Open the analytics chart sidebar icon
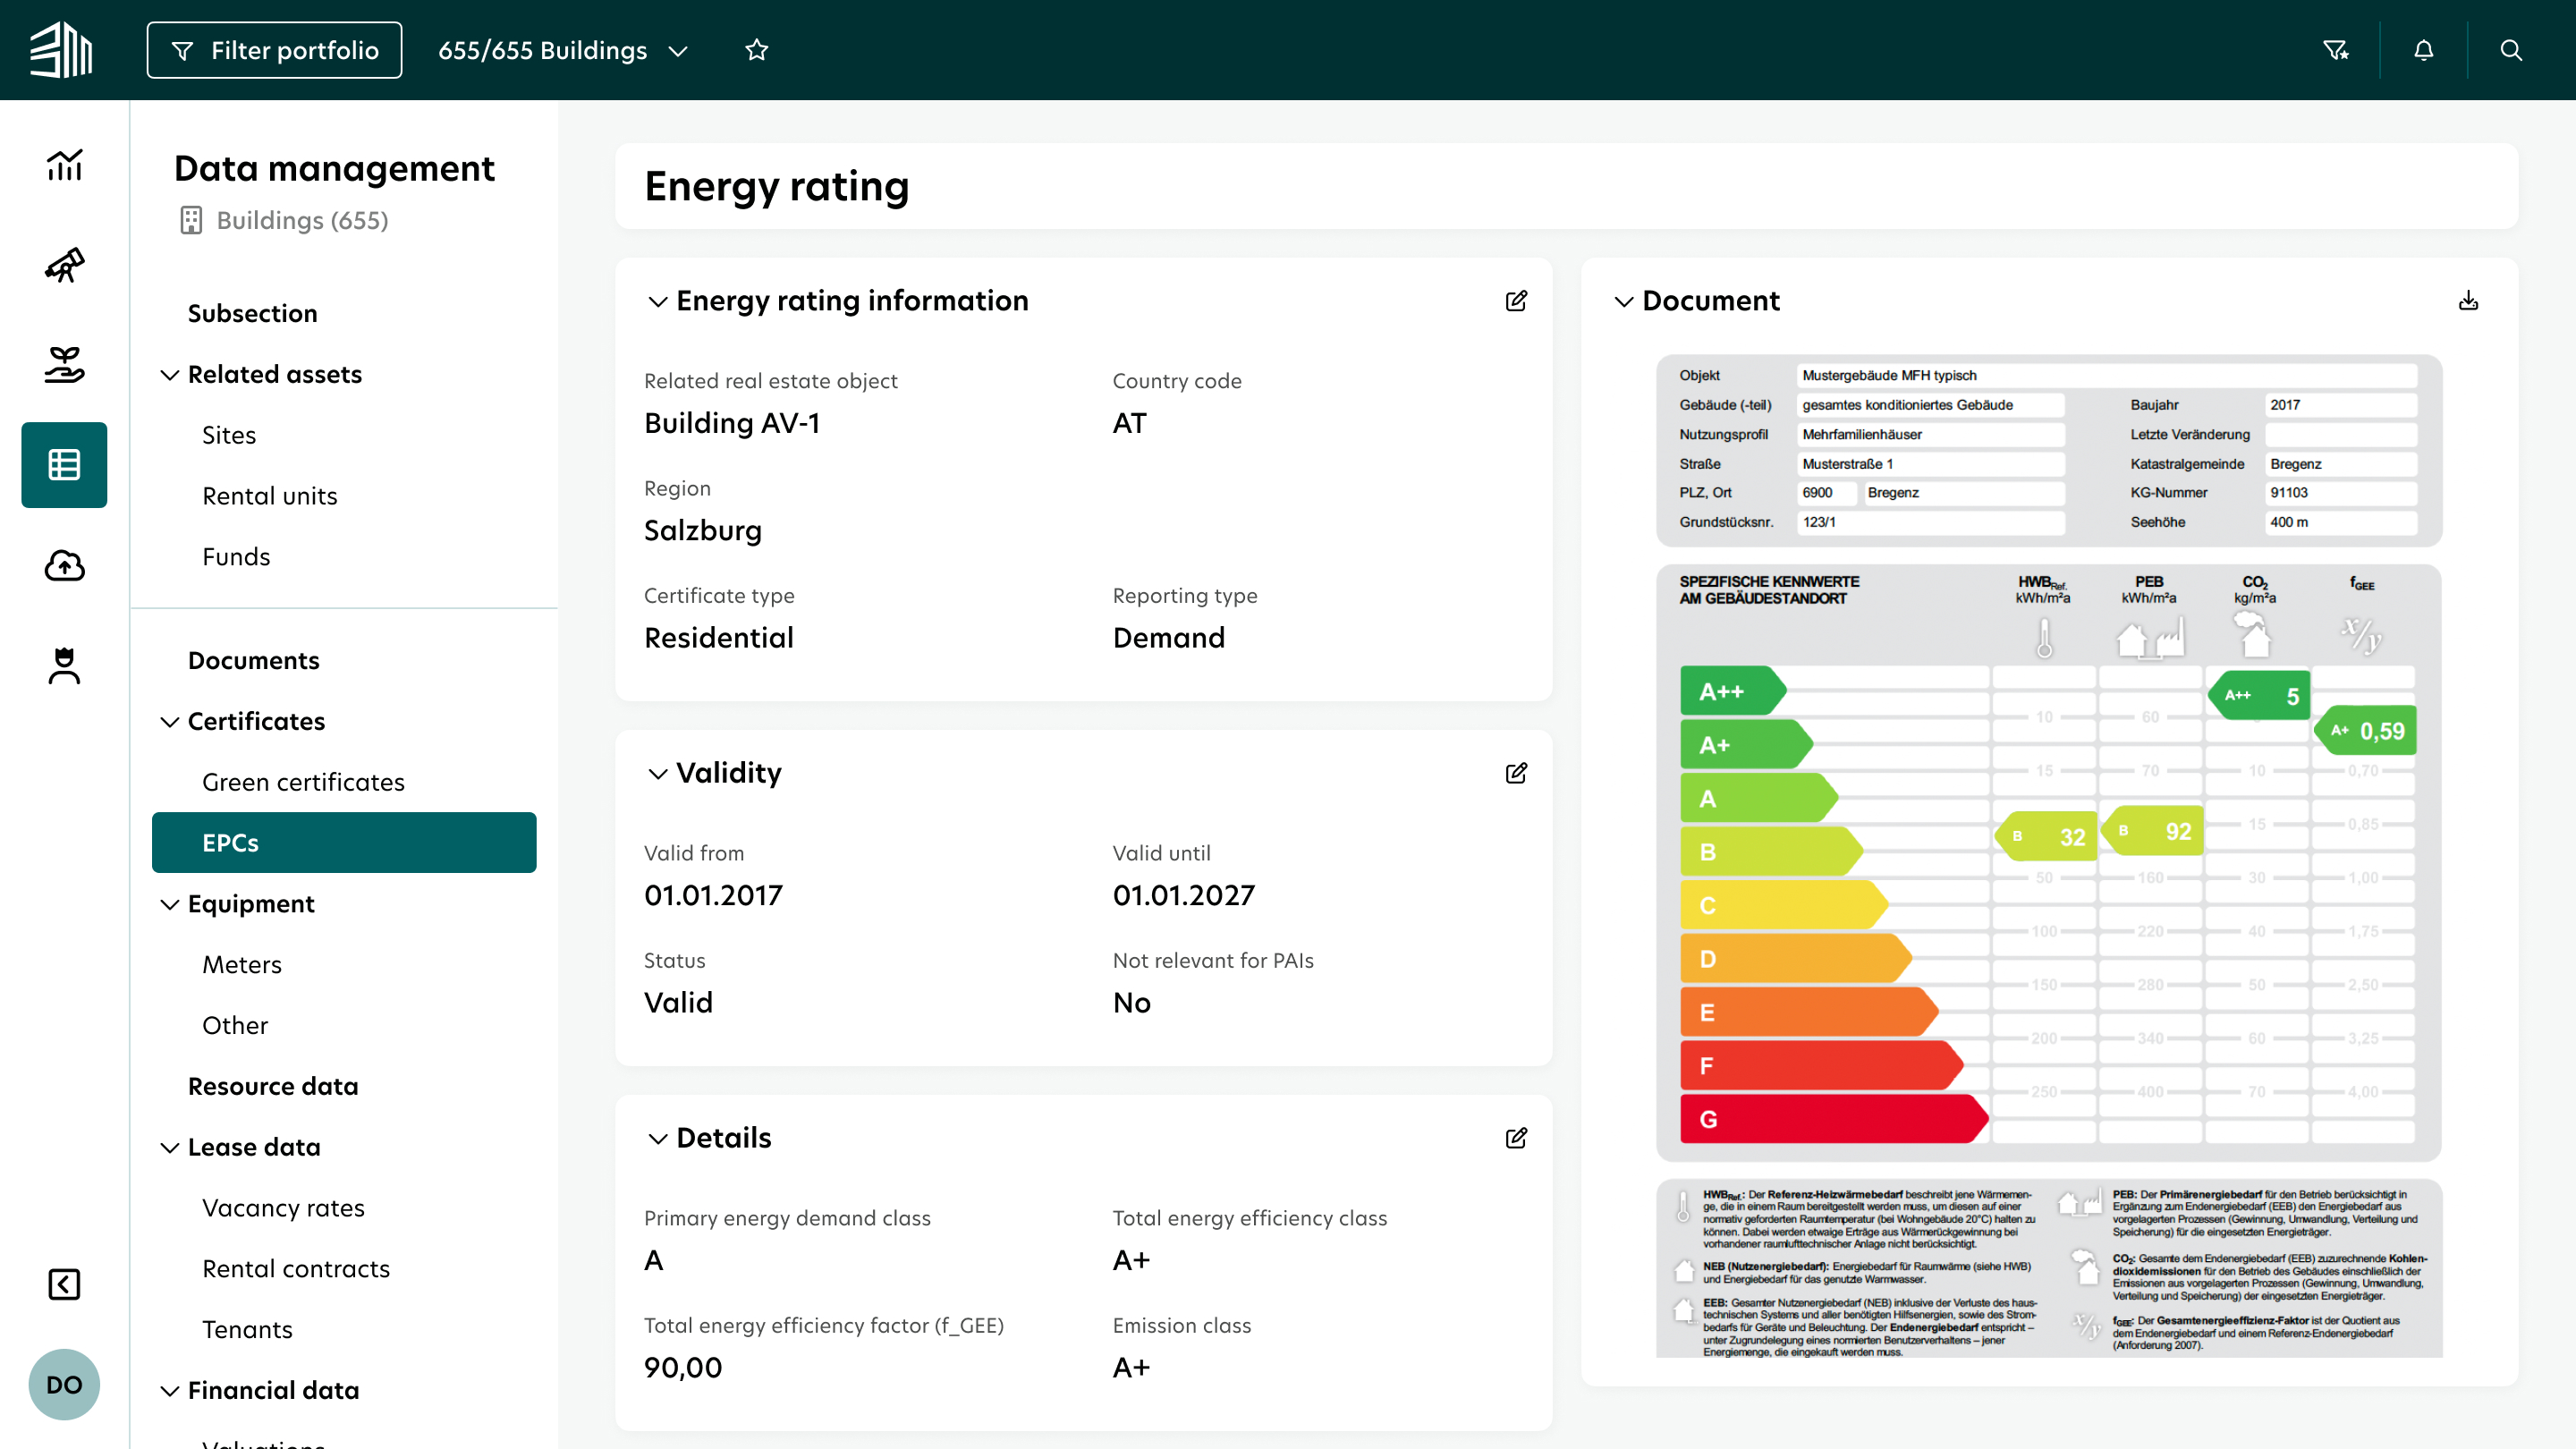The width and height of the screenshot is (2576, 1449). (64, 165)
